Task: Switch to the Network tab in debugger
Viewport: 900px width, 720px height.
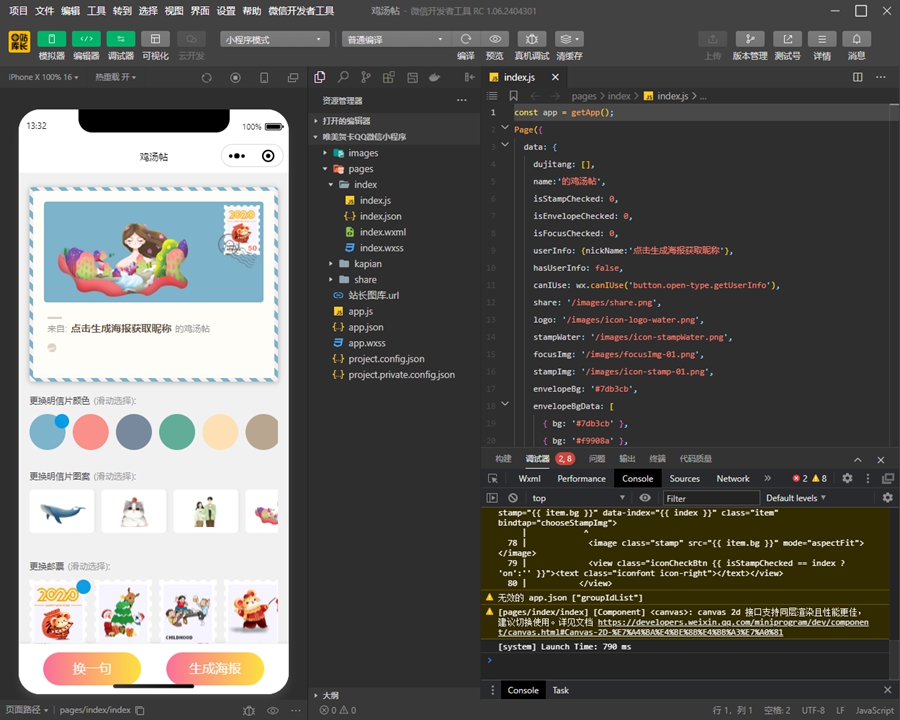Action: (732, 478)
